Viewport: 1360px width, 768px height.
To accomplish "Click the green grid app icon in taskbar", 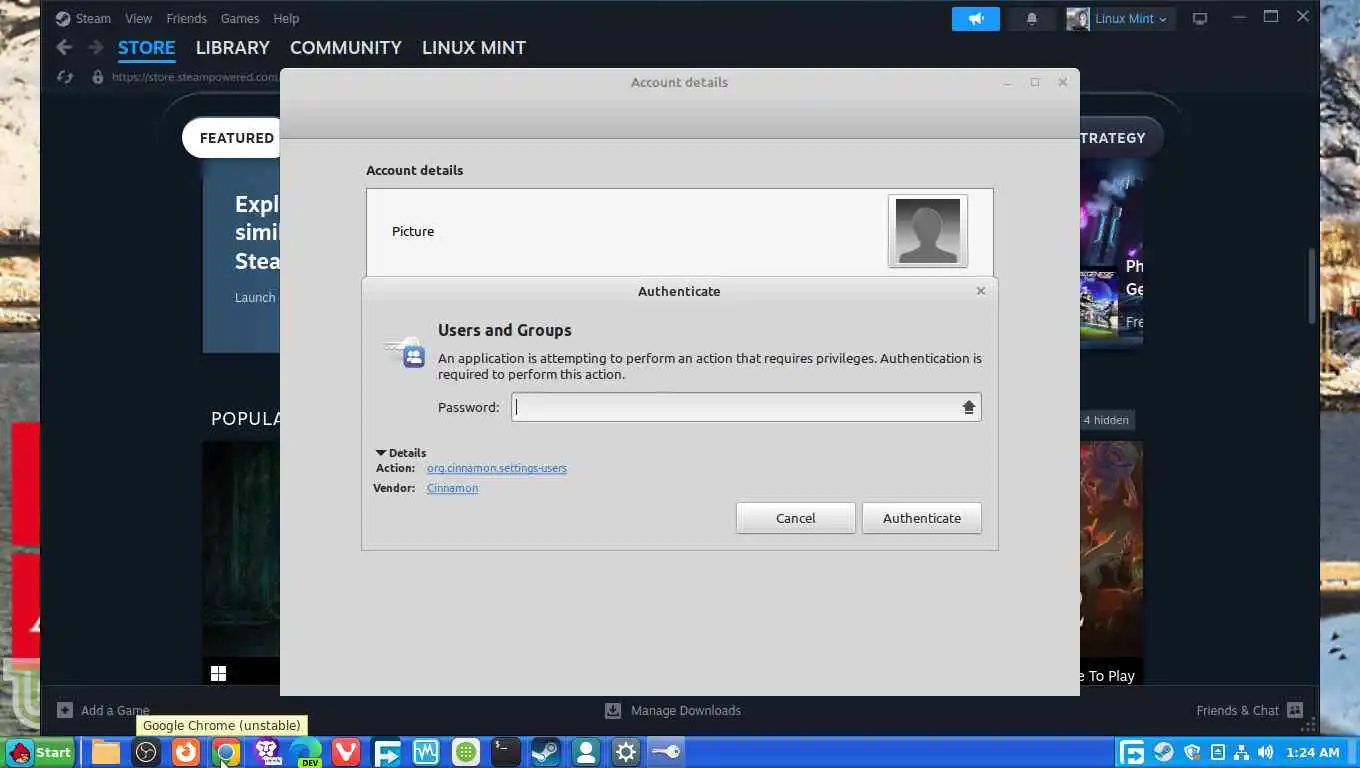I will click(x=466, y=752).
